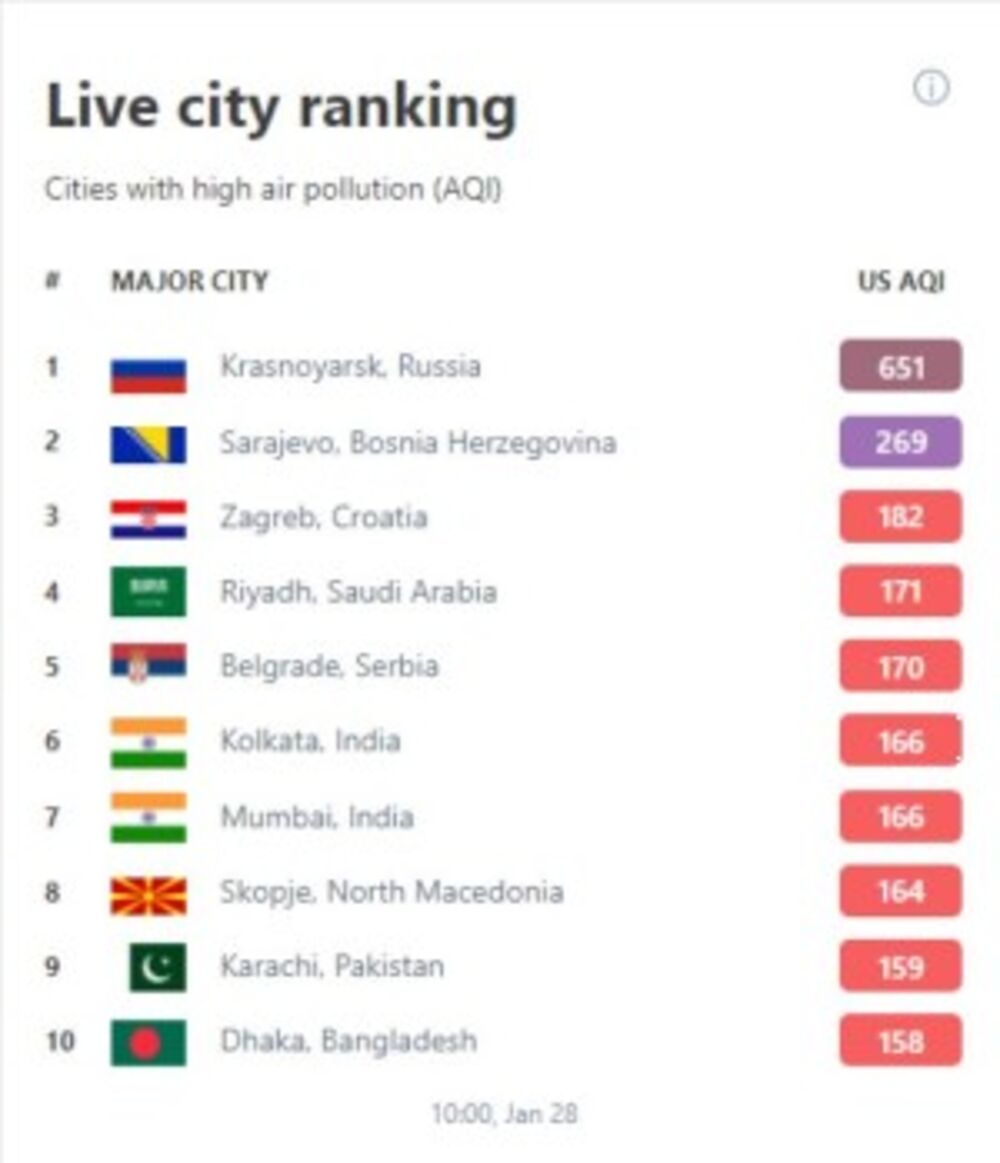The width and height of the screenshot is (1000, 1163).
Task: Click the Pakistan flag icon
Action: [157, 968]
